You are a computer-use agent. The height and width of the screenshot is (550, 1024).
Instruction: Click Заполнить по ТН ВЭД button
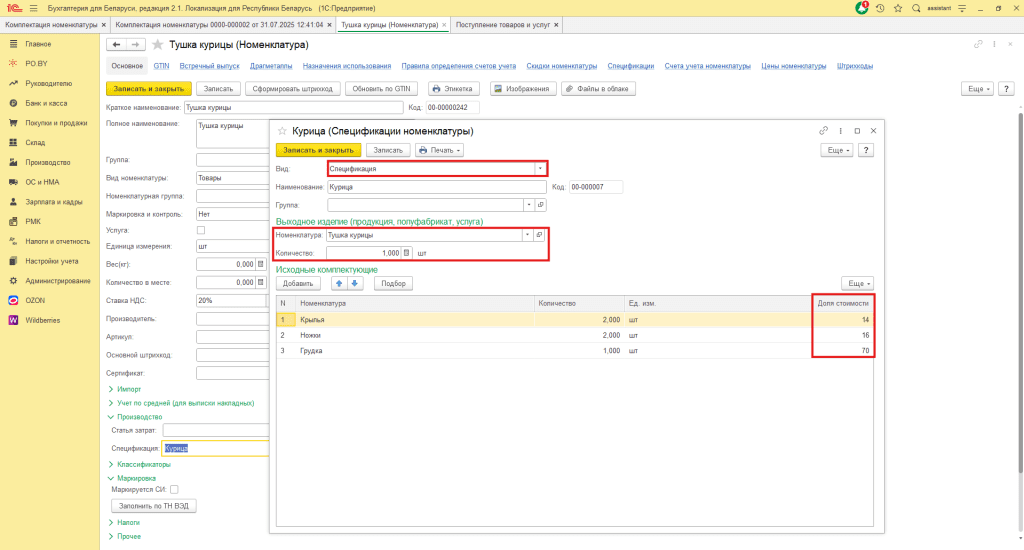coord(154,506)
